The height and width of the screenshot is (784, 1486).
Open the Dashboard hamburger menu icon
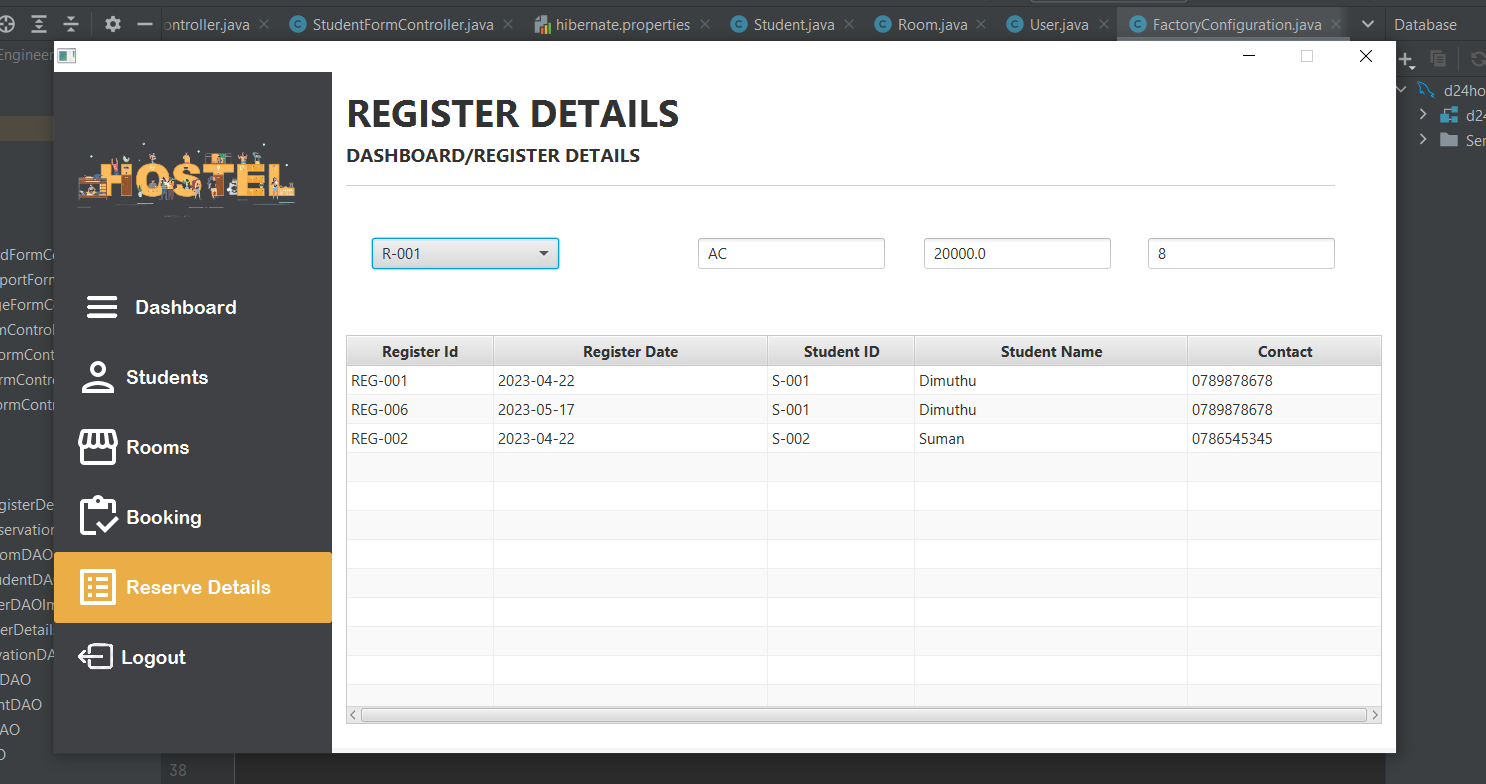(x=102, y=307)
